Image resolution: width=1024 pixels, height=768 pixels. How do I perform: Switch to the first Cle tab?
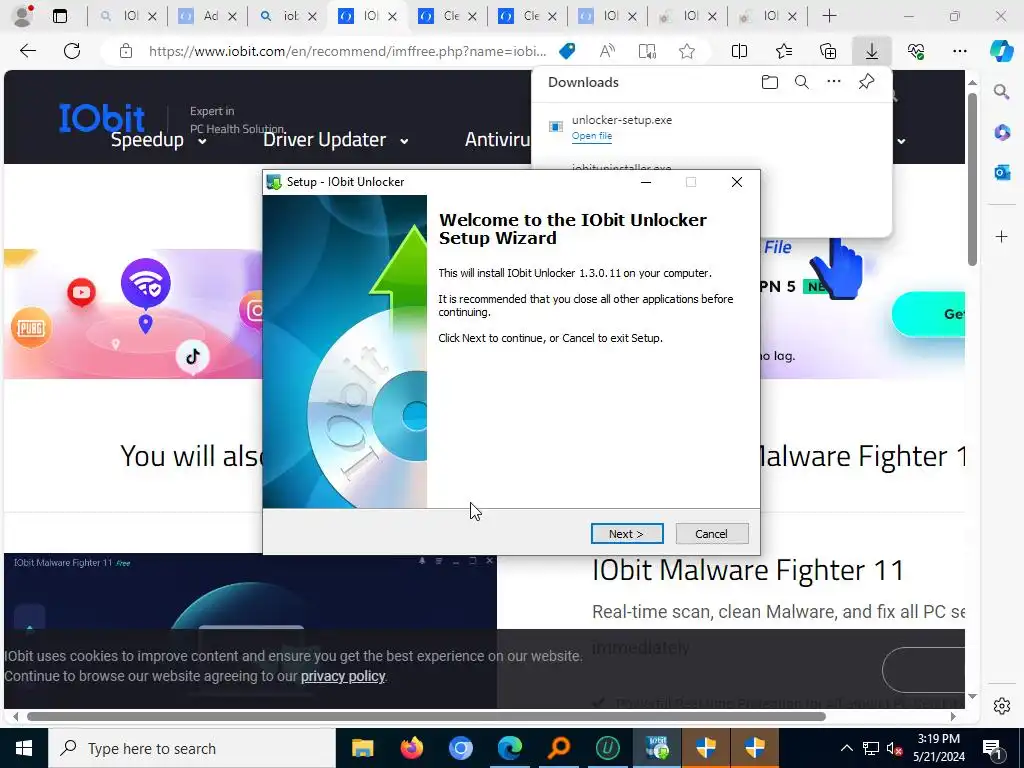(448, 16)
